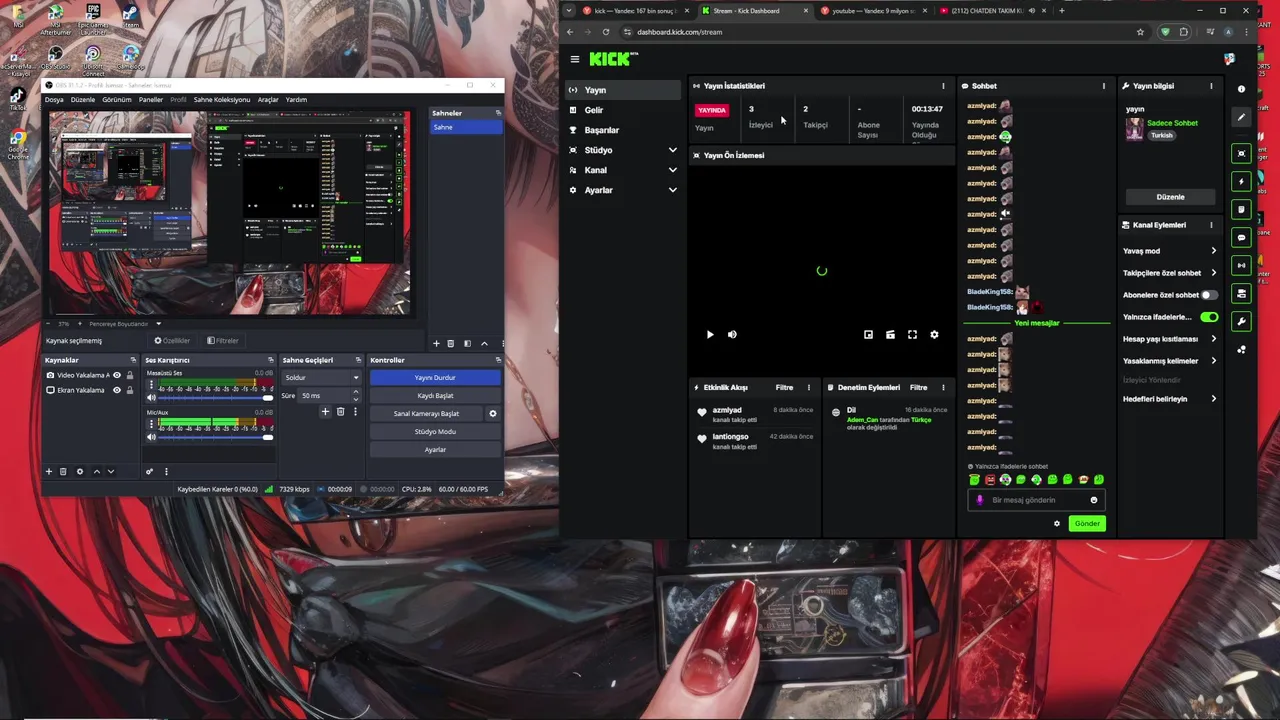Add a new source in OBS Kaynaklar panel

(x=48, y=471)
